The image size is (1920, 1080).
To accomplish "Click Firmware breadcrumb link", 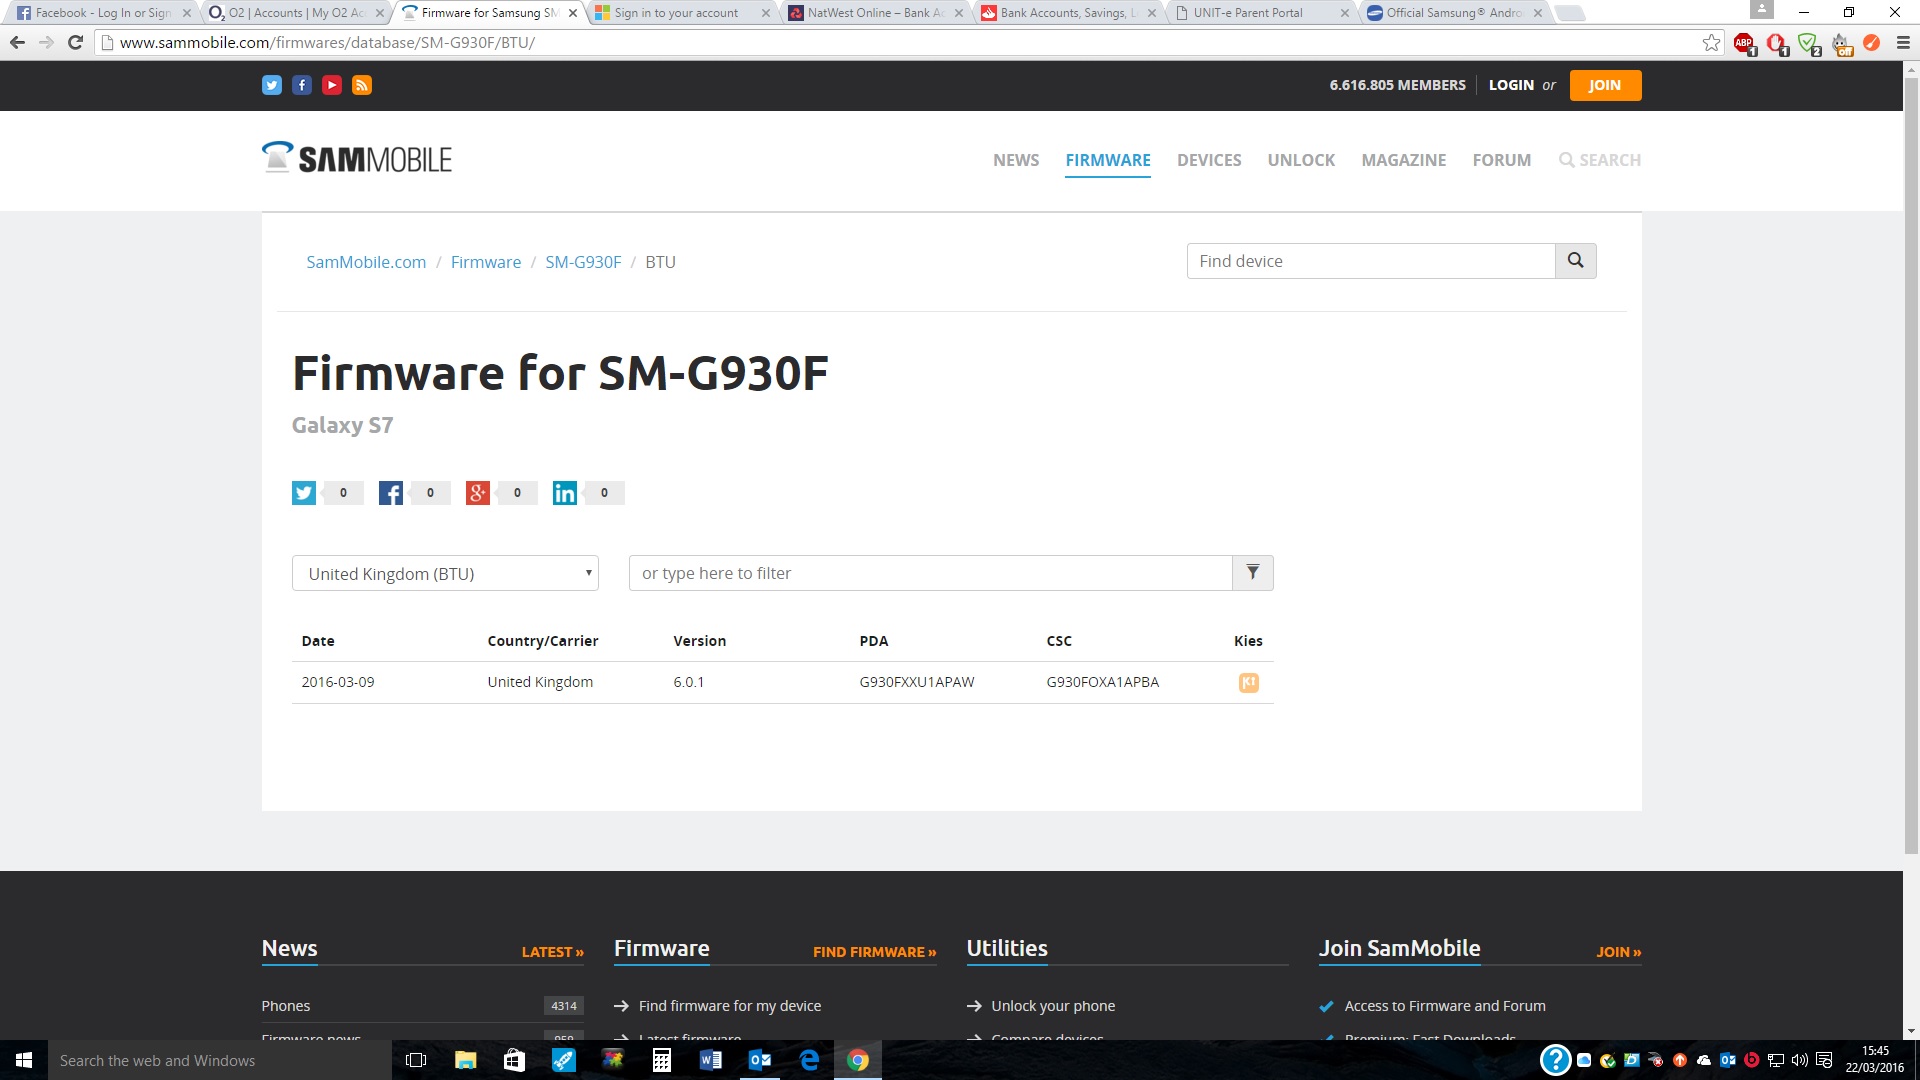I will pos(486,262).
